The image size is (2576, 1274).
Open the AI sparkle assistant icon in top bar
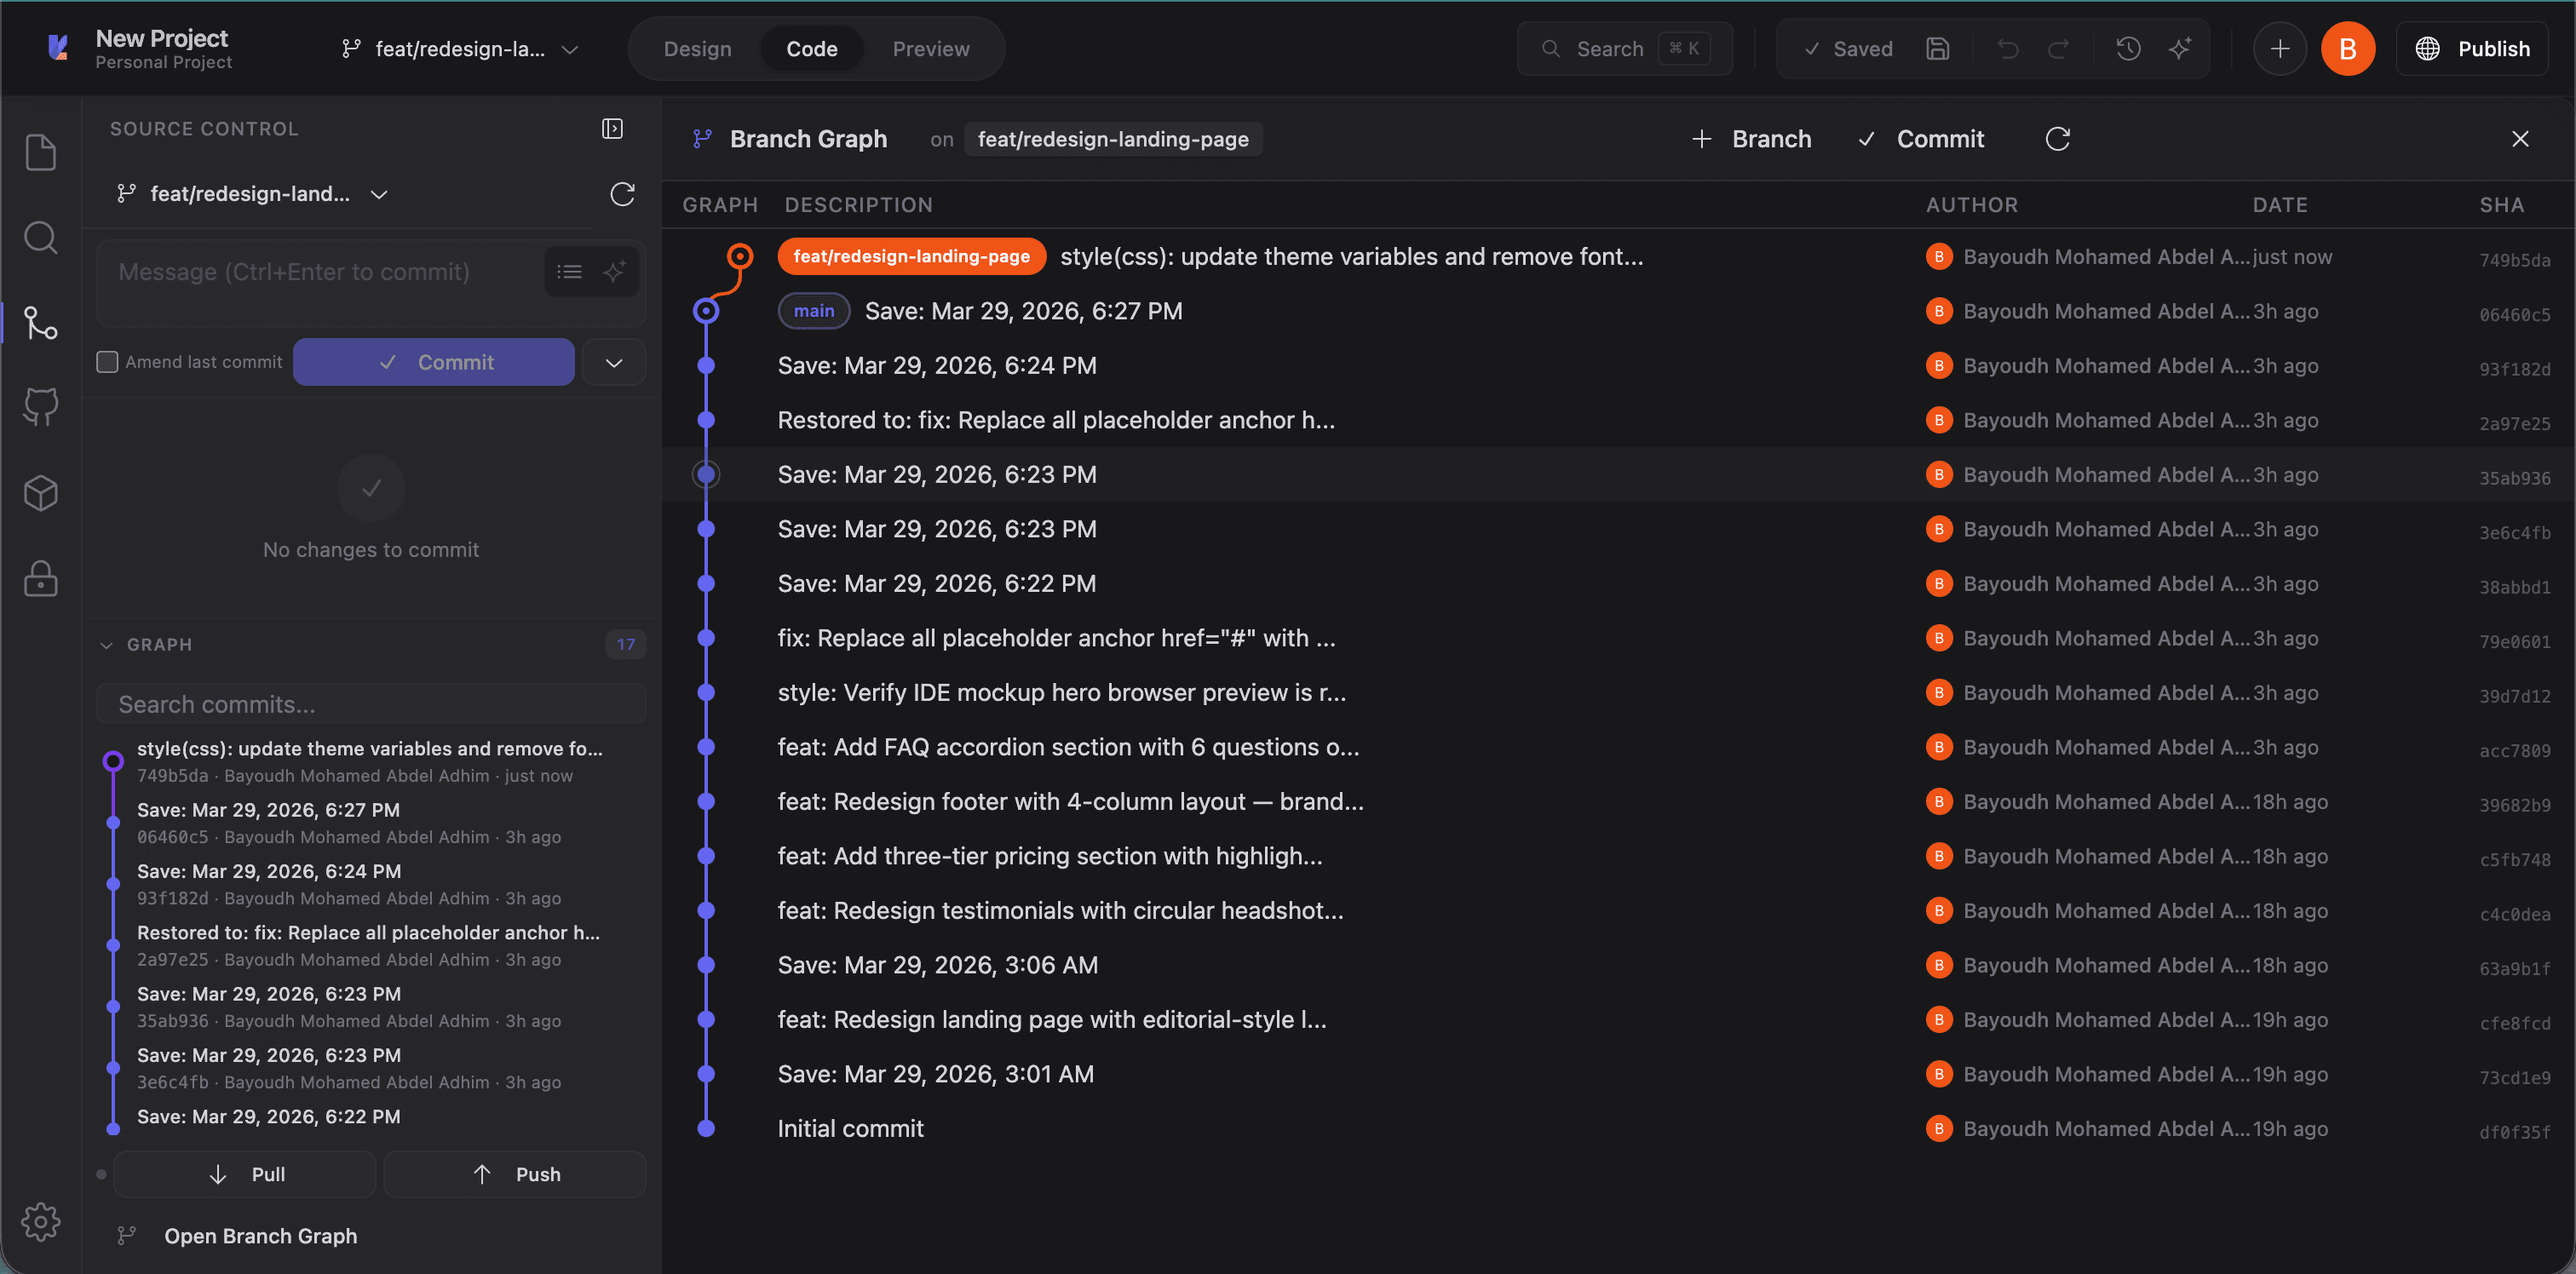pyautogui.click(x=2180, y=48)
